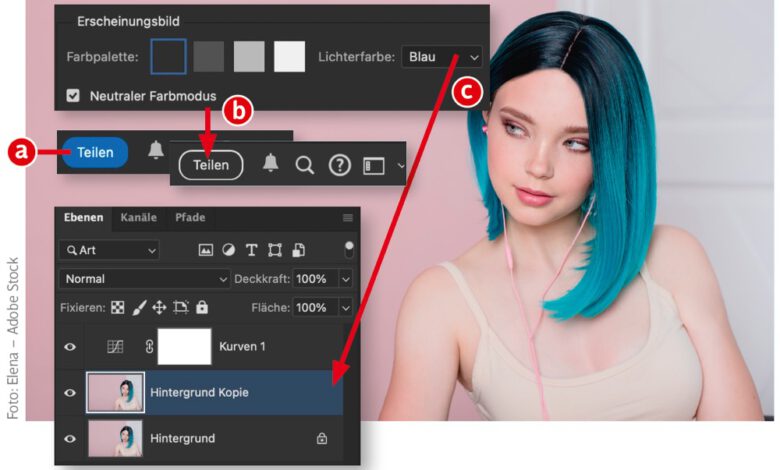Select the white Farbpalette swatch
Screen dimensions: 780x470
(x=290, y=57)
